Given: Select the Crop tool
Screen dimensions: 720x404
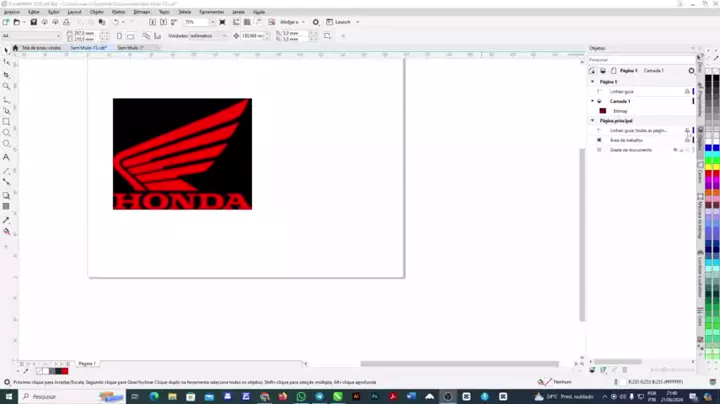Looking at the screenshot, I should [x=6, y=75].
